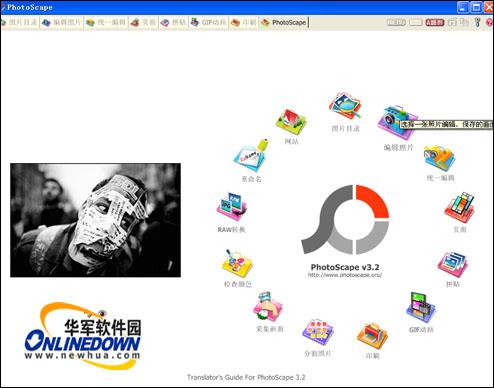Switch to the 编辑照片 tab at top
Viewport: 494px width, 388px height.
tap(62, 23)
